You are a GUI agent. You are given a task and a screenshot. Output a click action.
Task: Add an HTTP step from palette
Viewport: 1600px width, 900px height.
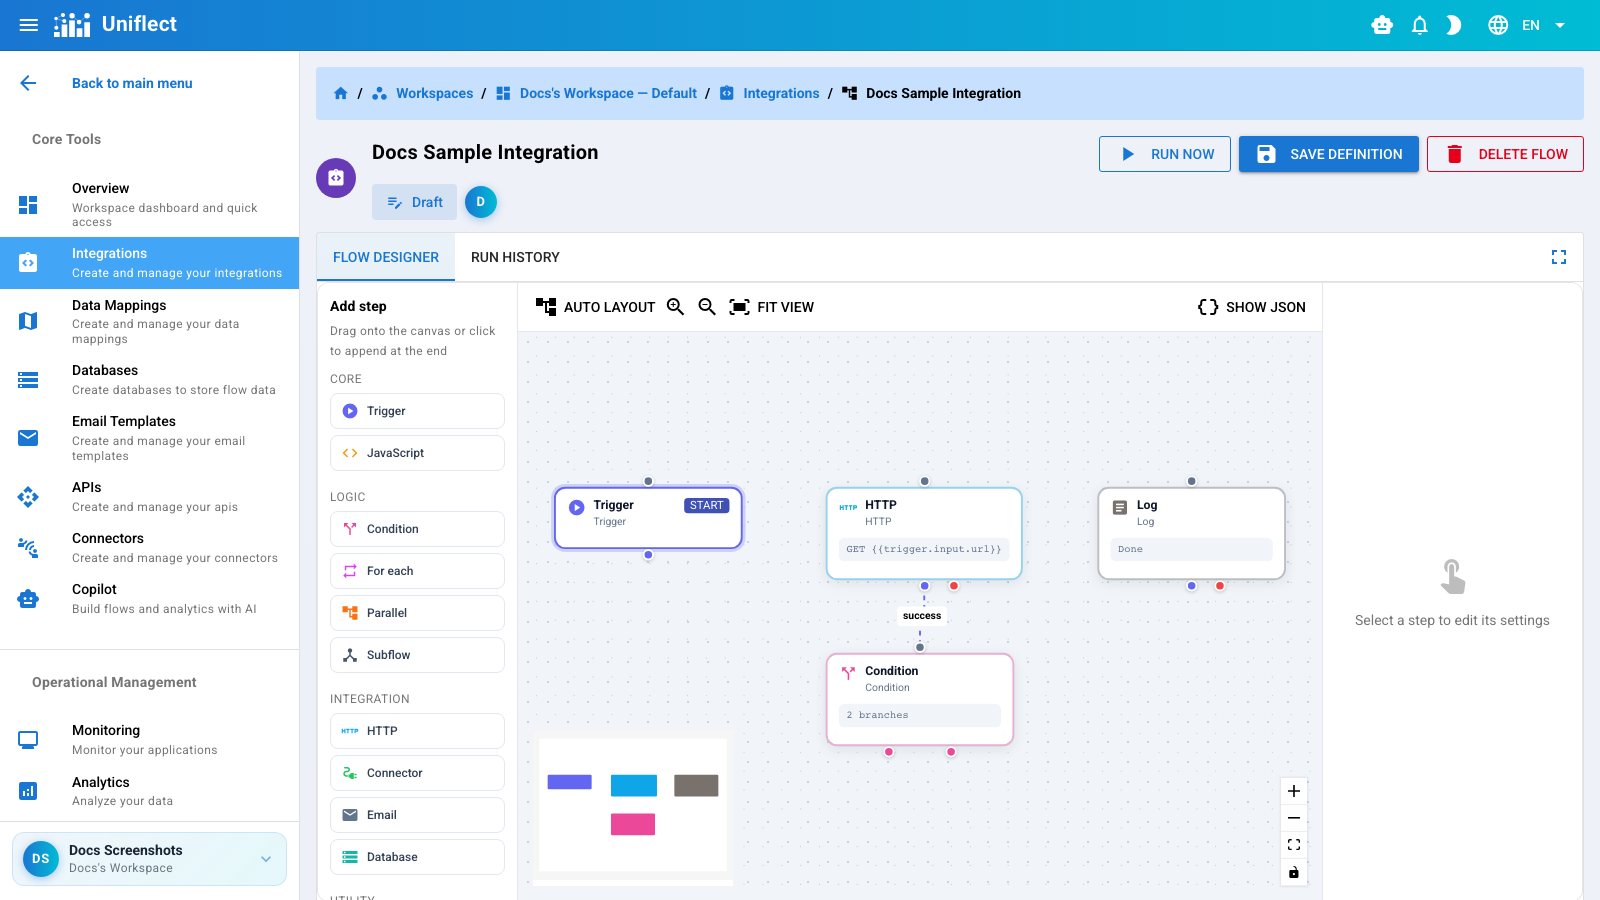pos(417,731)
